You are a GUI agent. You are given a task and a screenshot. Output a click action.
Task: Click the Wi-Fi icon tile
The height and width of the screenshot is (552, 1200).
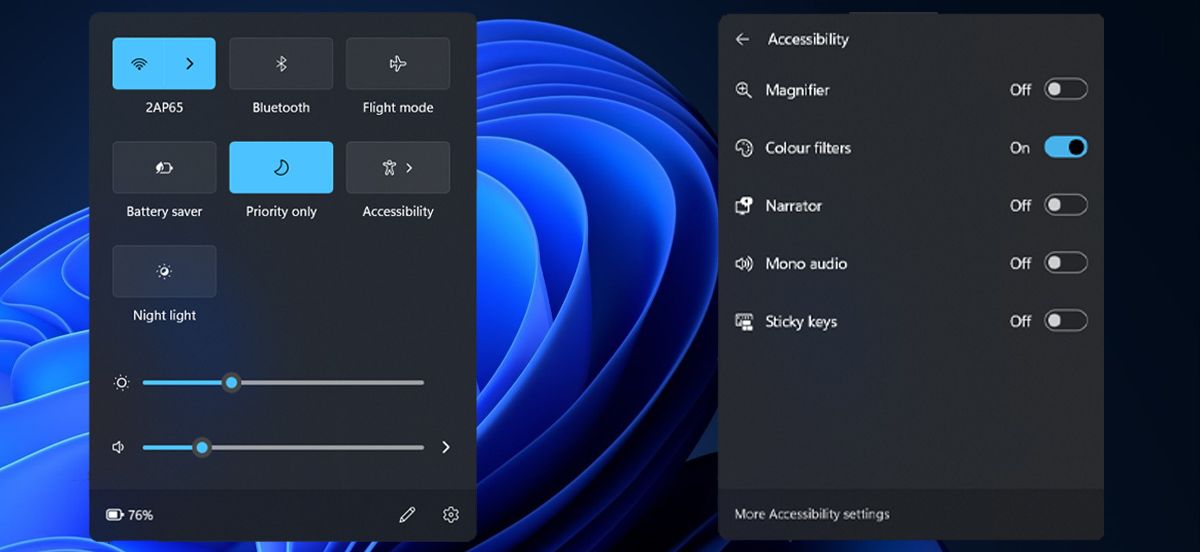click(138, 64)
